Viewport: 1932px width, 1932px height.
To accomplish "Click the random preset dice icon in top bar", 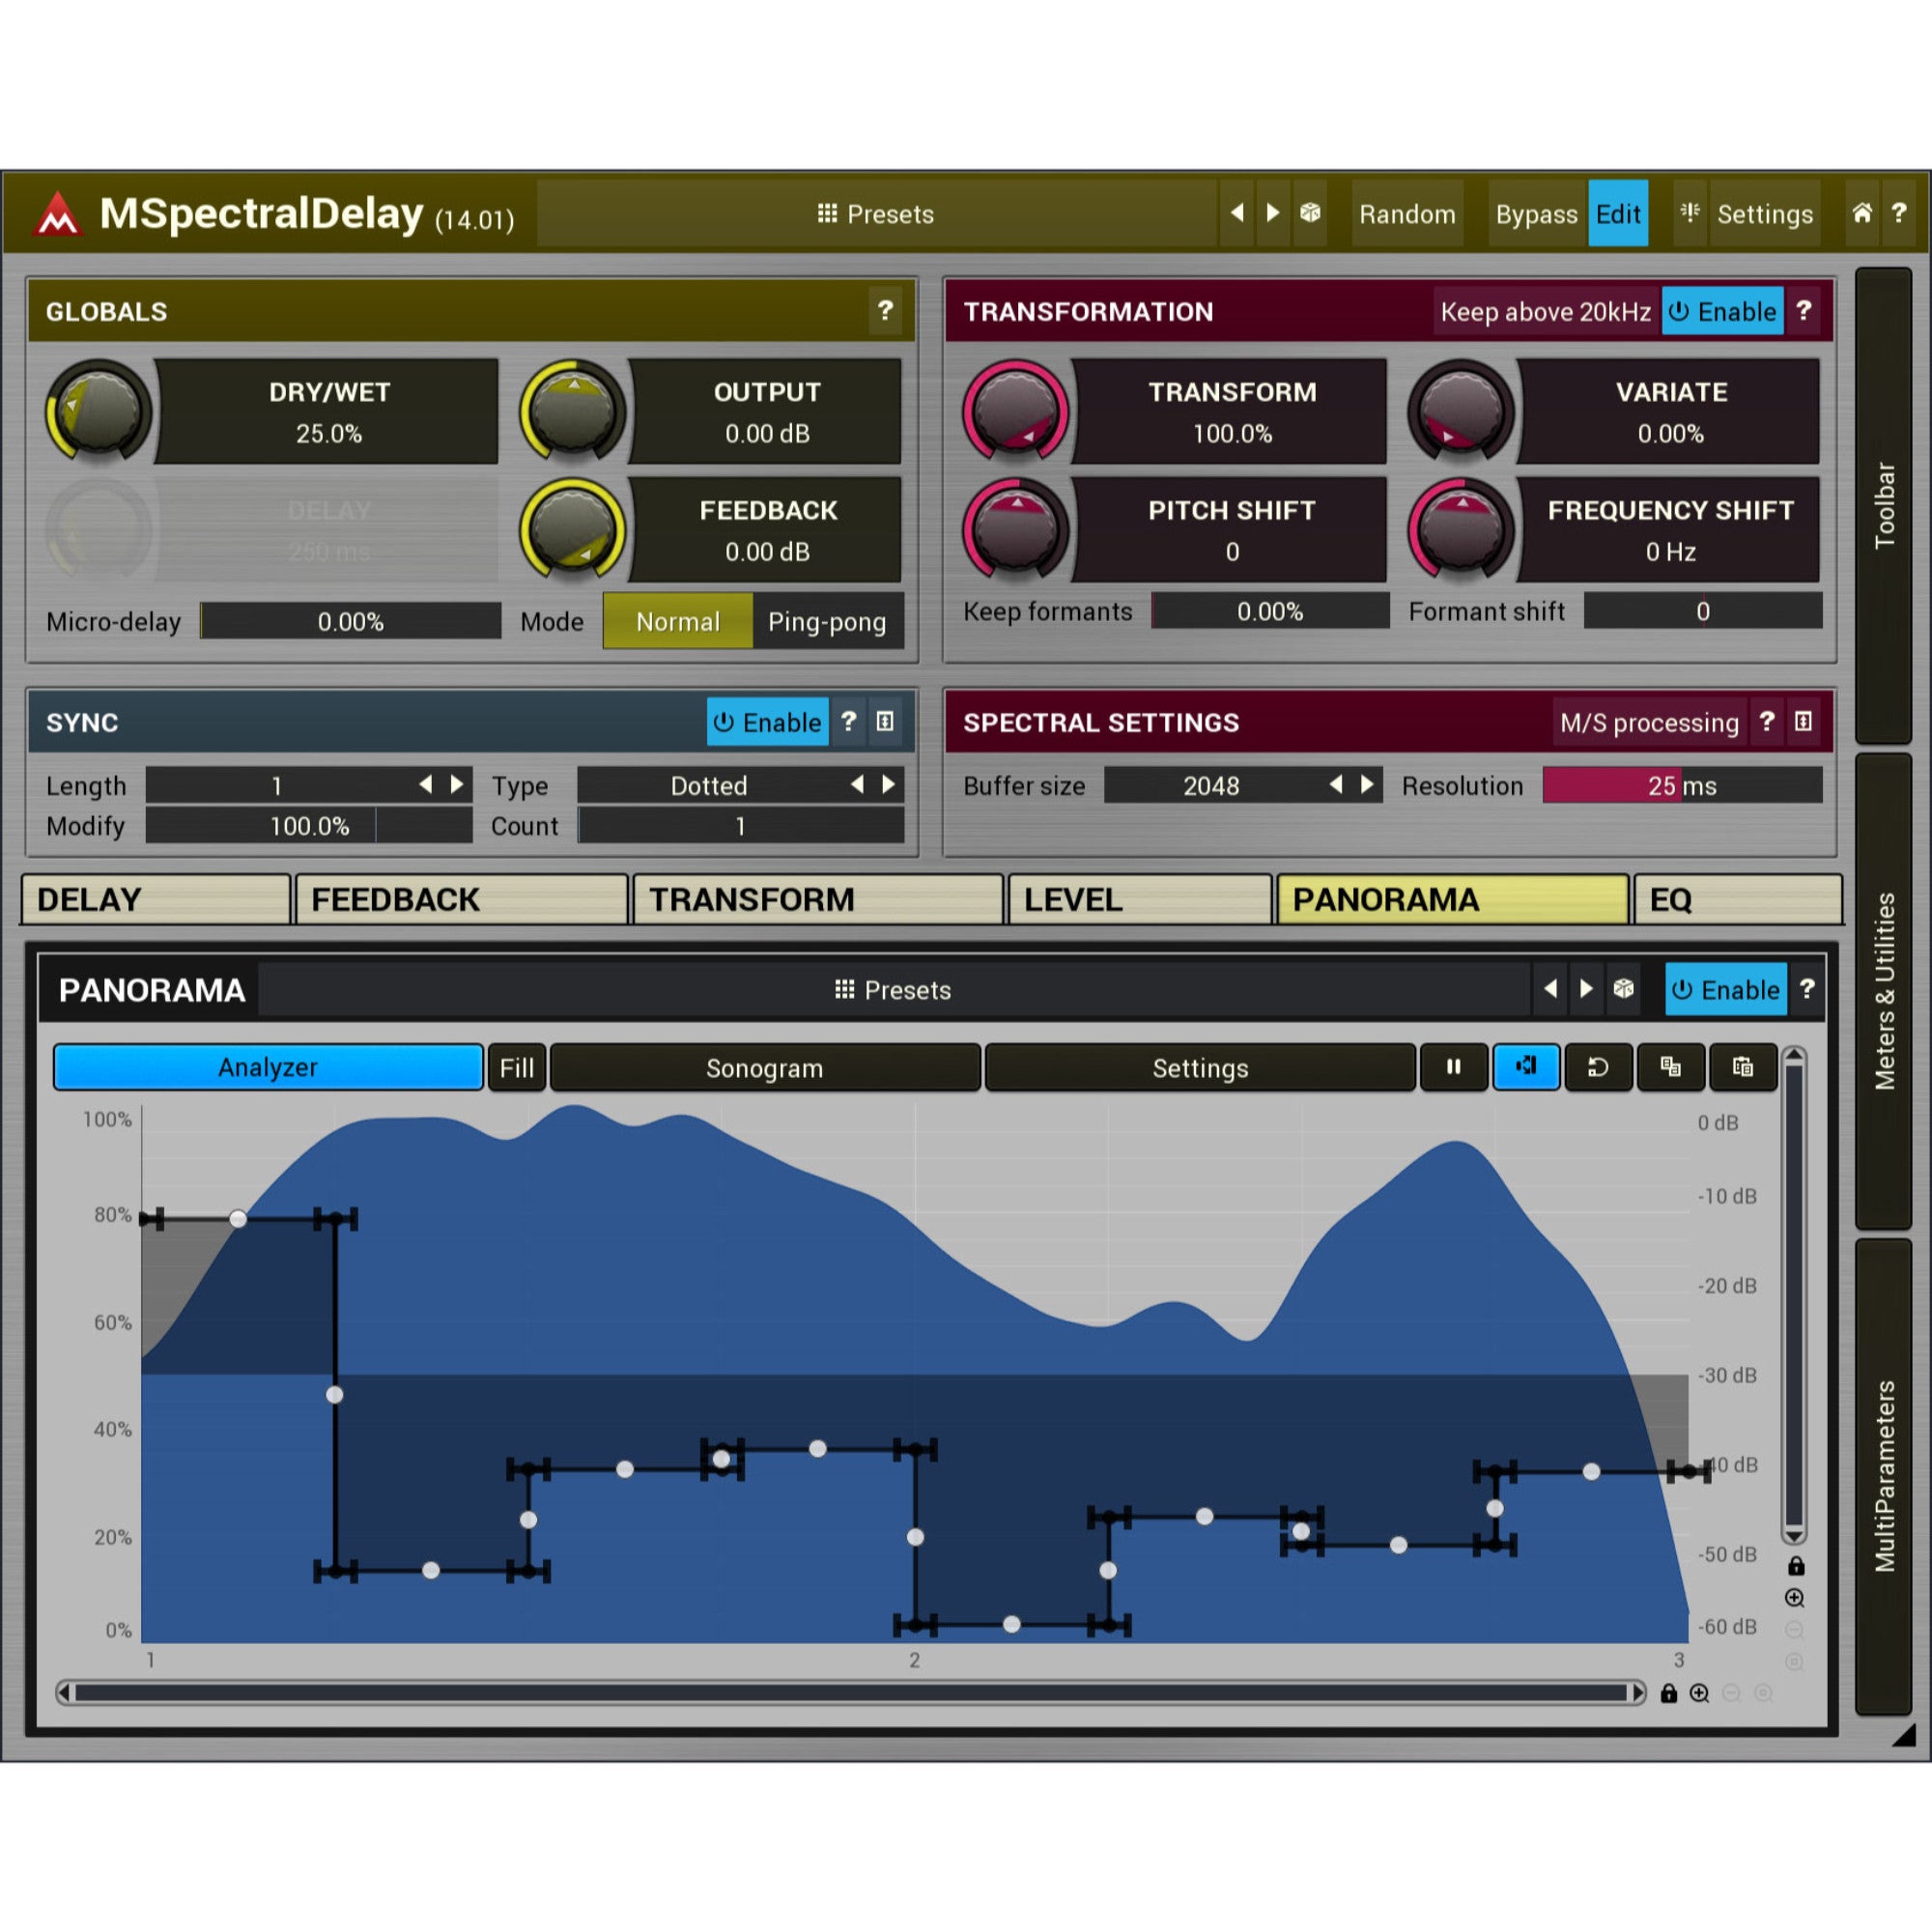I will pos(1310,213).
